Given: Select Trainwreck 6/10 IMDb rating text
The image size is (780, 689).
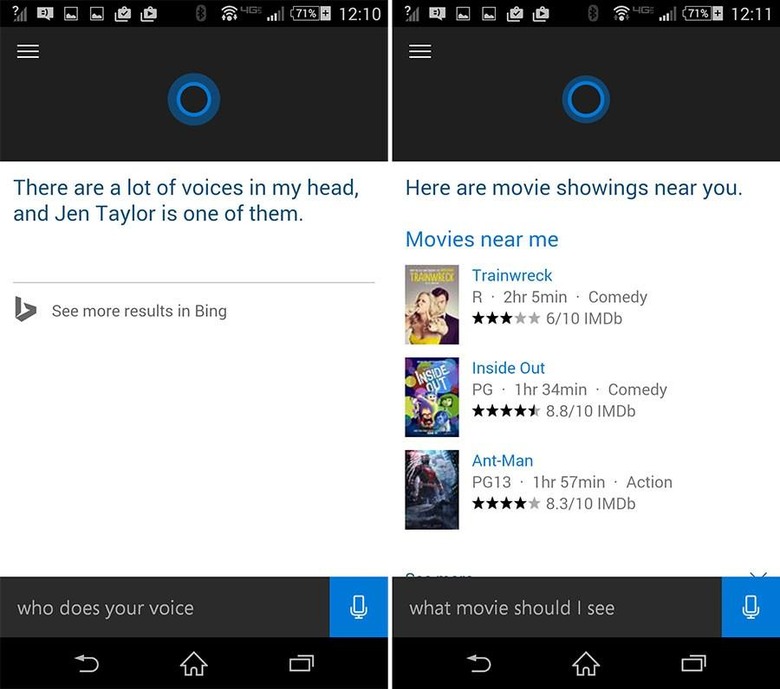Looking at the screenshot, I should (x=584, y=318).
